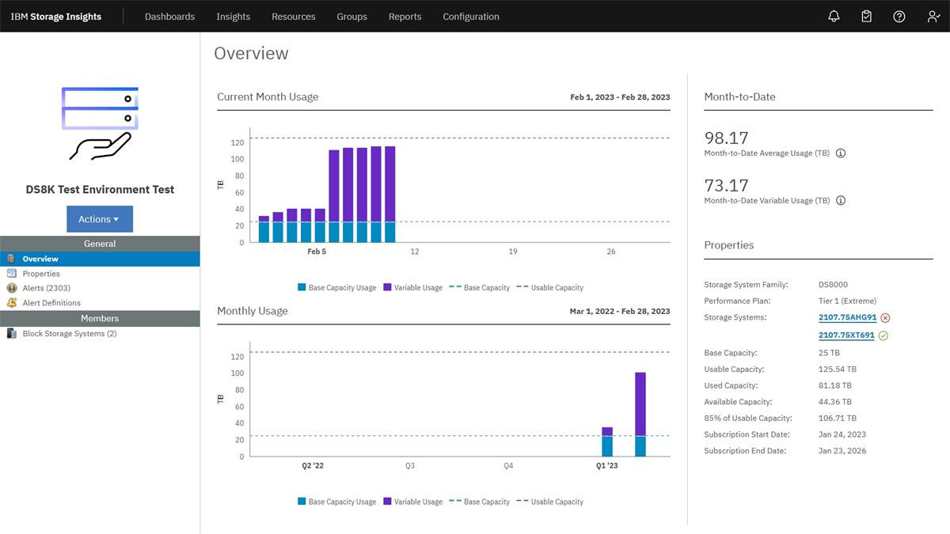Click the Alerts sidebar icon

point(12,288)
